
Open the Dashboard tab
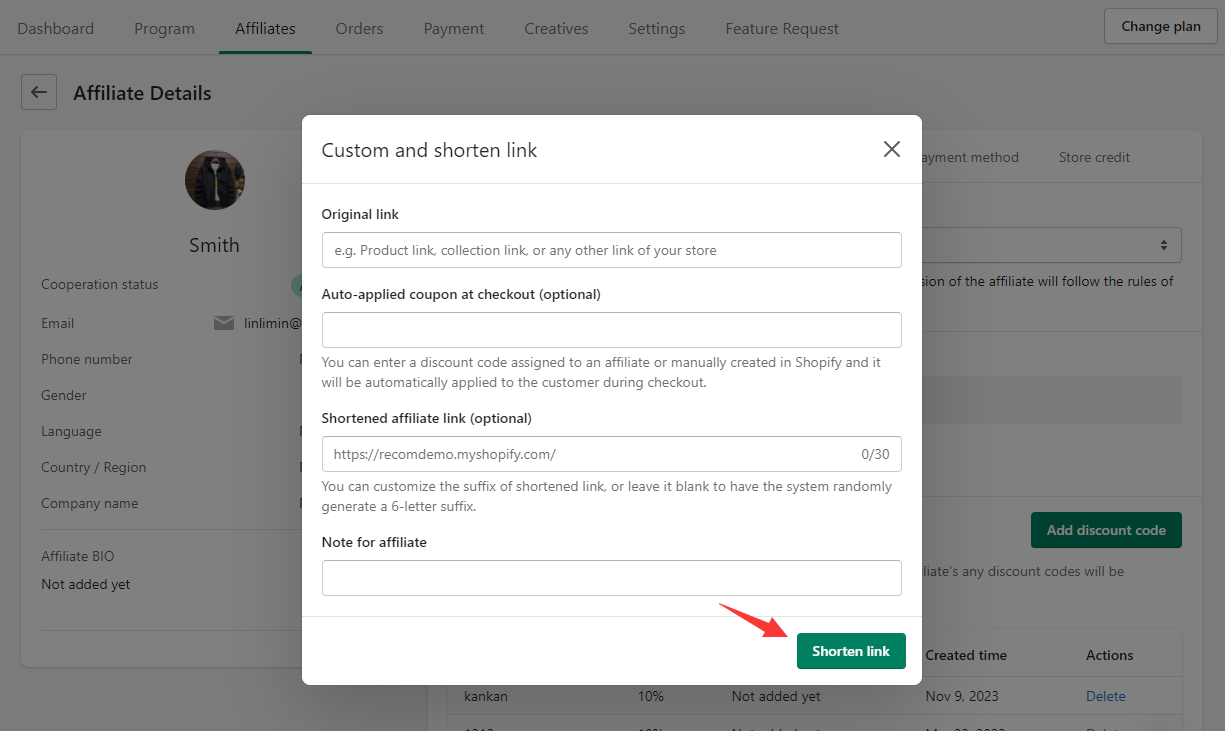point(56,28)
